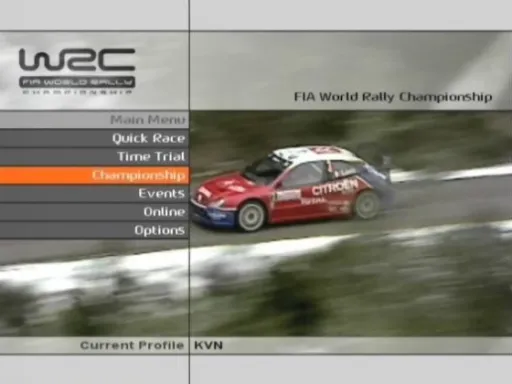The width and height of the screenshot is (512, 384).
Task: Open the Online menu item
Action: (94, 212)
